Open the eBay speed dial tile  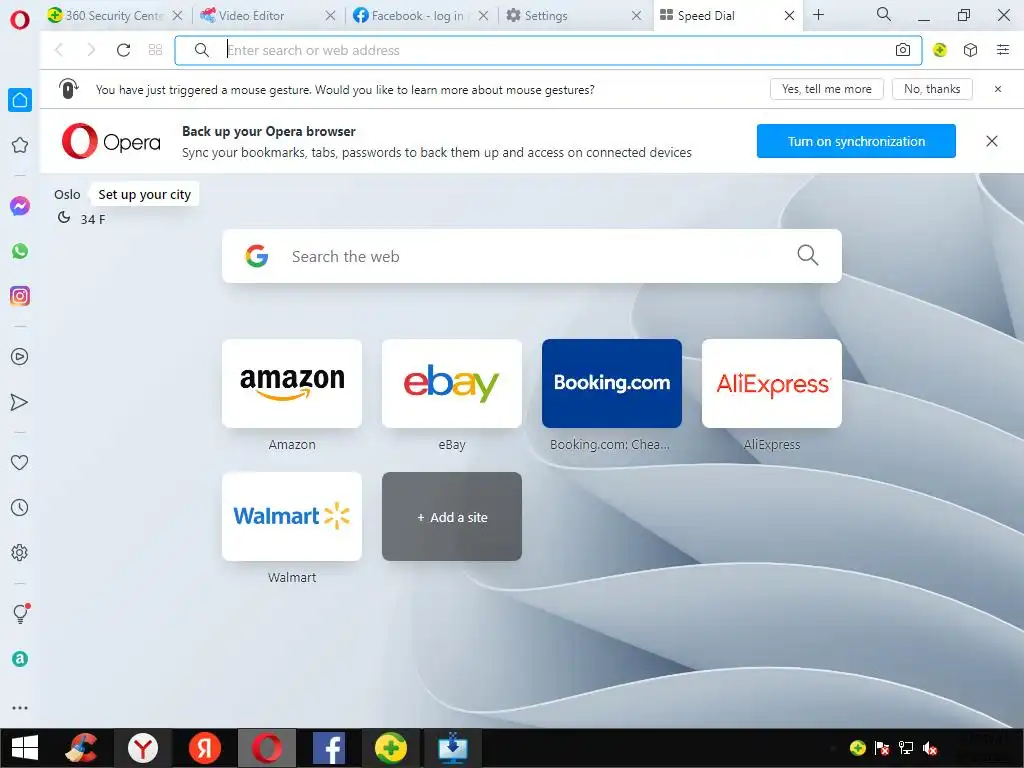point(452,383)
